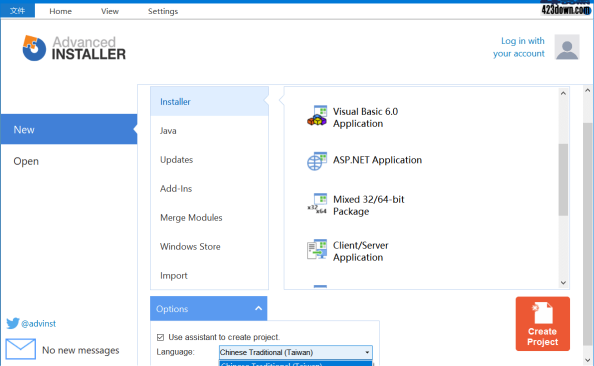594x366 pixels.
Task: Click Log in with your account link
Action: 519,47
